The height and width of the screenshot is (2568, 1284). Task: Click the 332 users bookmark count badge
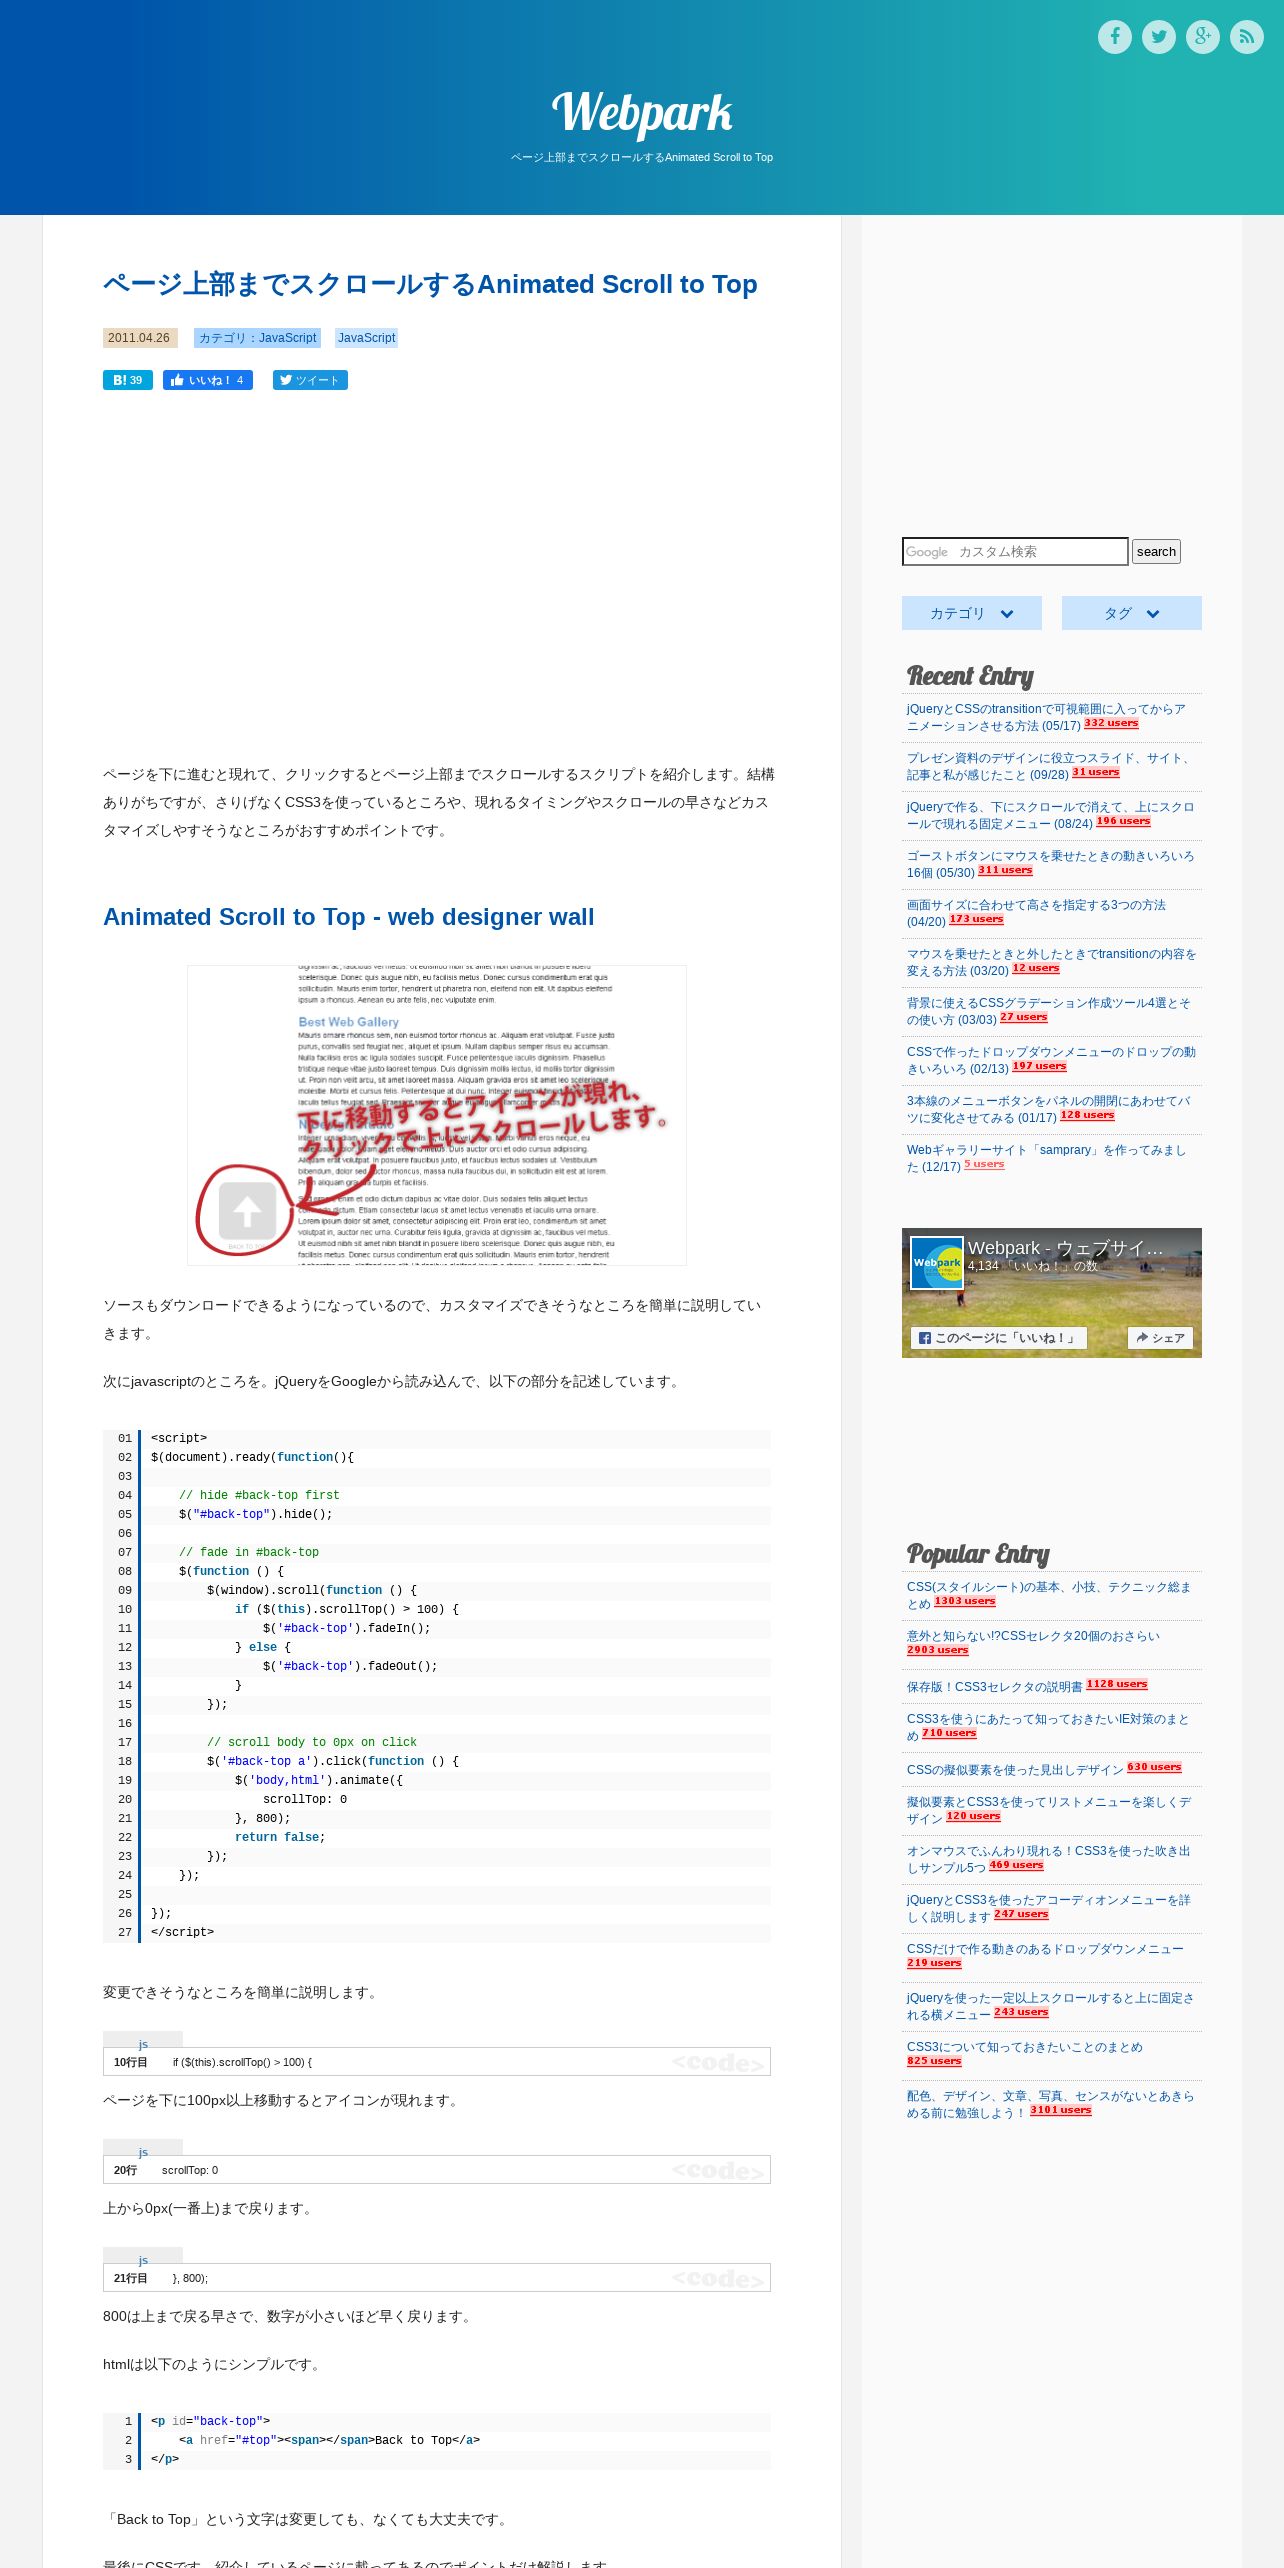click(x=1111, y=724)
